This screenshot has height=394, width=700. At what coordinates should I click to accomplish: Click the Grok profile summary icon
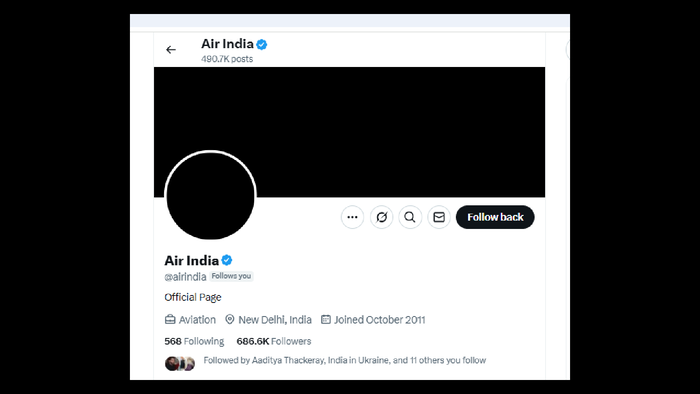tap(381, 217)
